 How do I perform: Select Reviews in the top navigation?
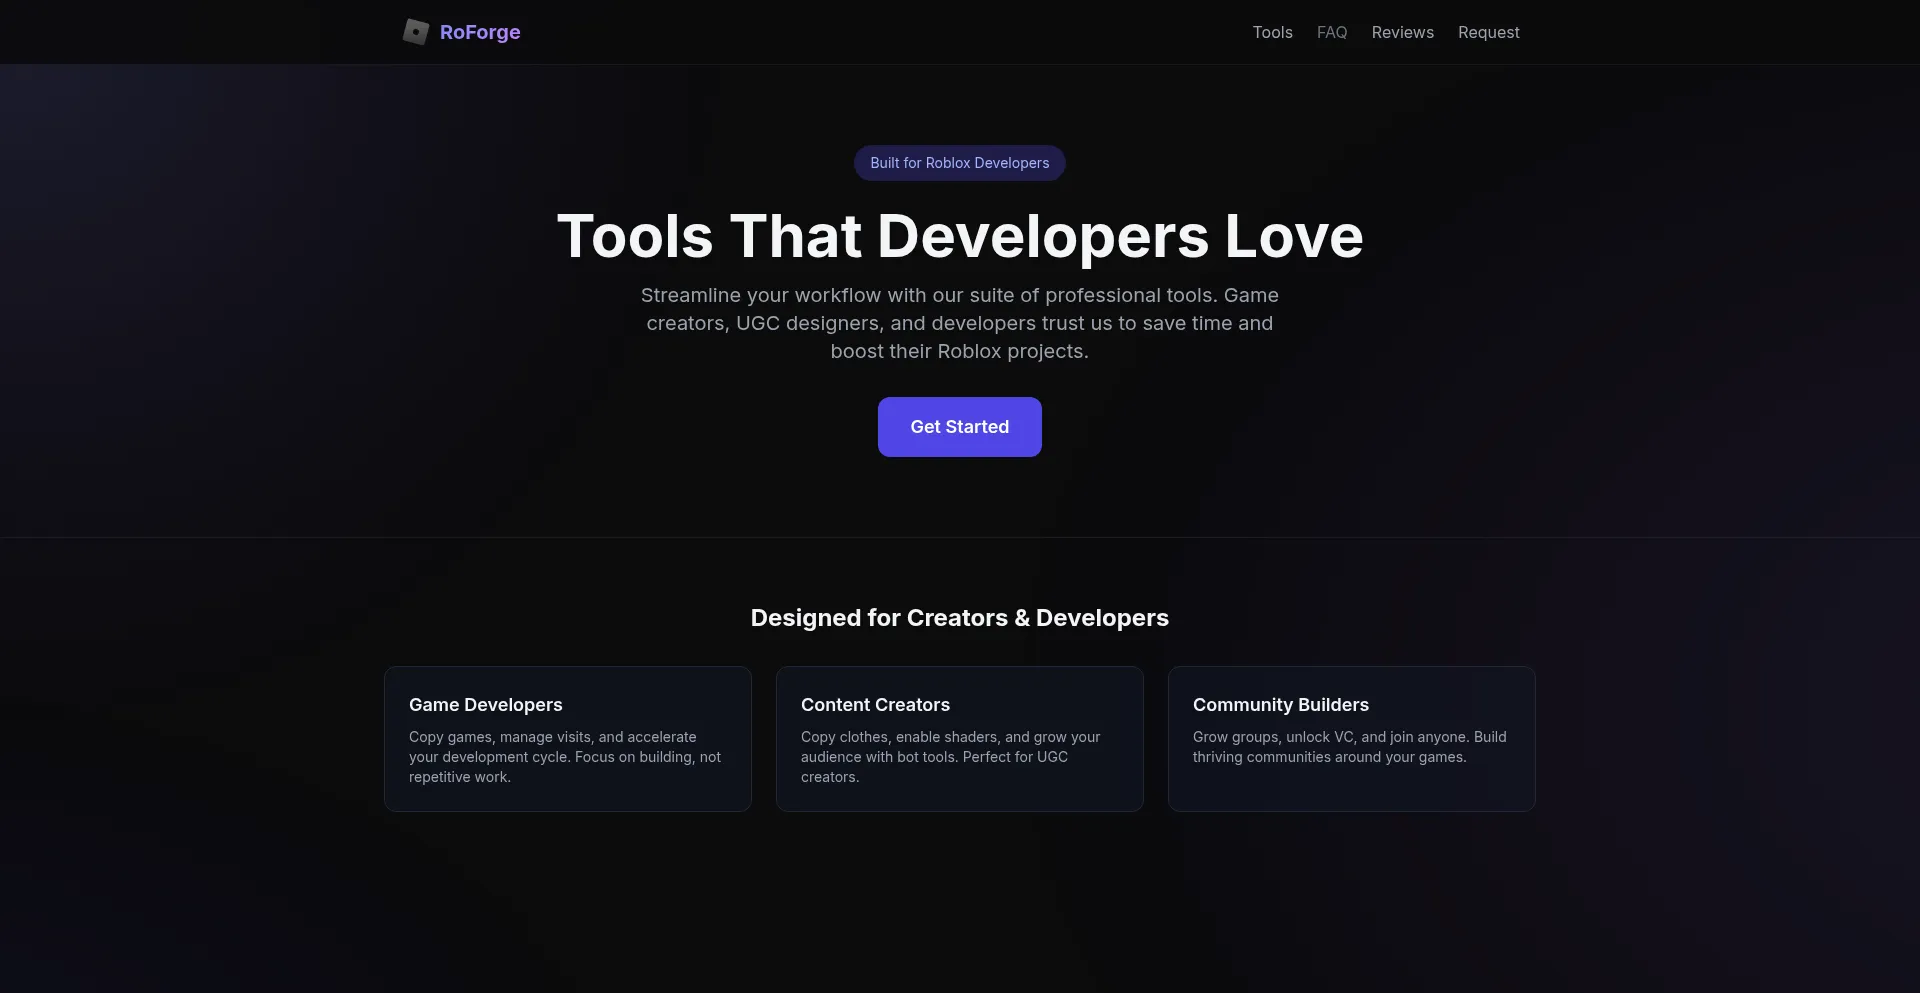click(1402, 32)
